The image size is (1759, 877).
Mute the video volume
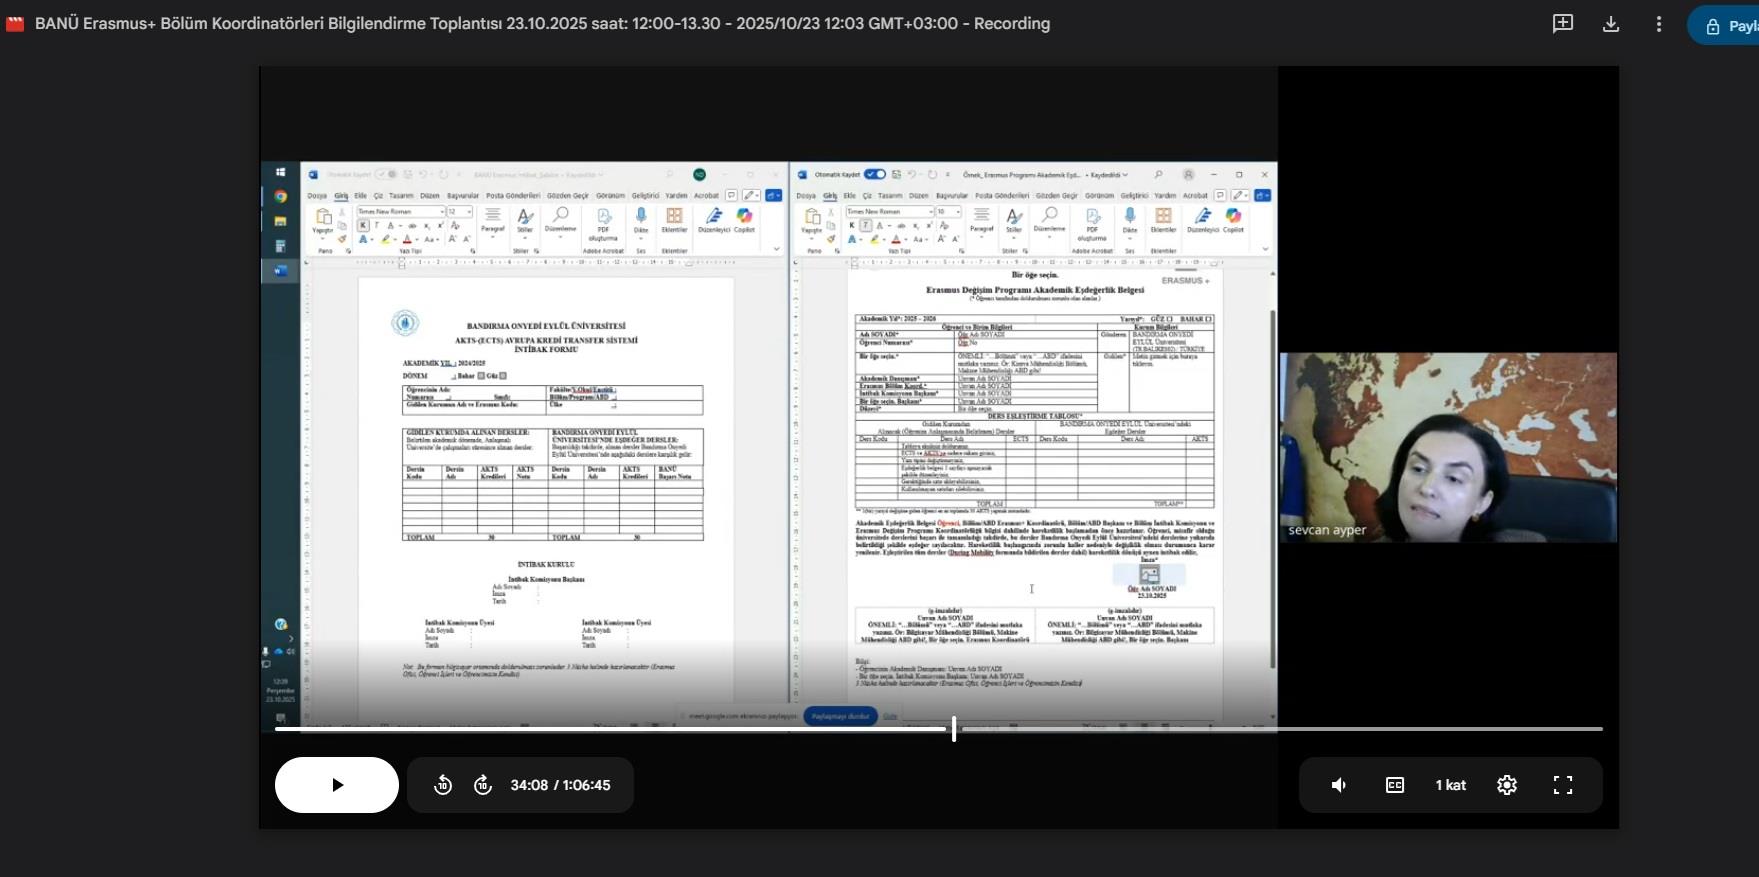(x=1339, y=785)
